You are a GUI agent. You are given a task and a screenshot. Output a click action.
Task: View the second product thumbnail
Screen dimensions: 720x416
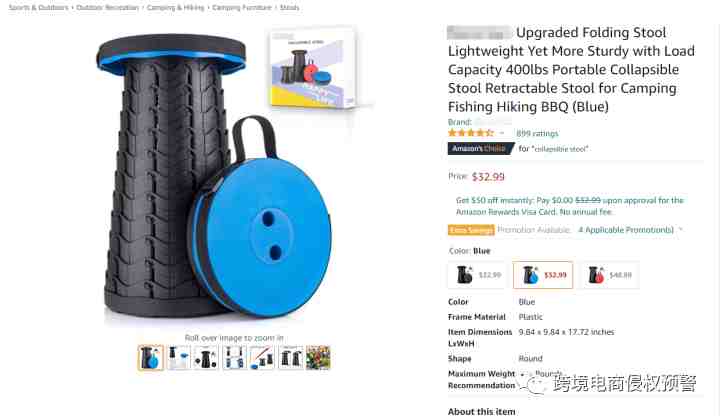[179, 357]
